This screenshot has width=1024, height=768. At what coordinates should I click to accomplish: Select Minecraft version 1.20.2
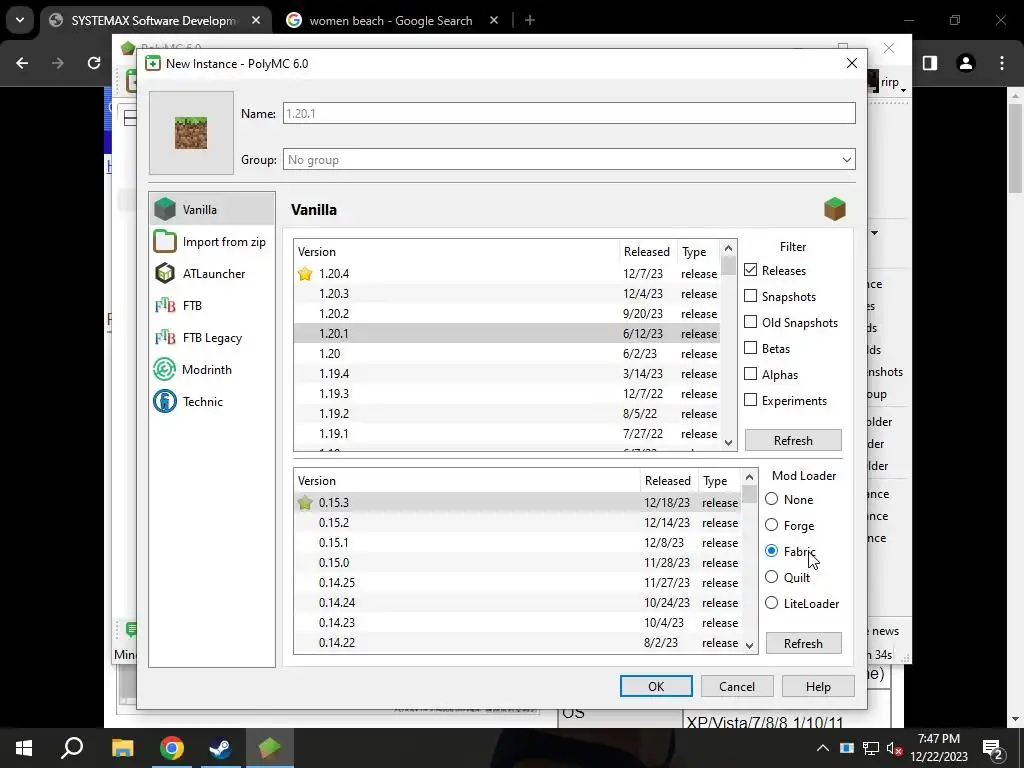pos(507,313)
